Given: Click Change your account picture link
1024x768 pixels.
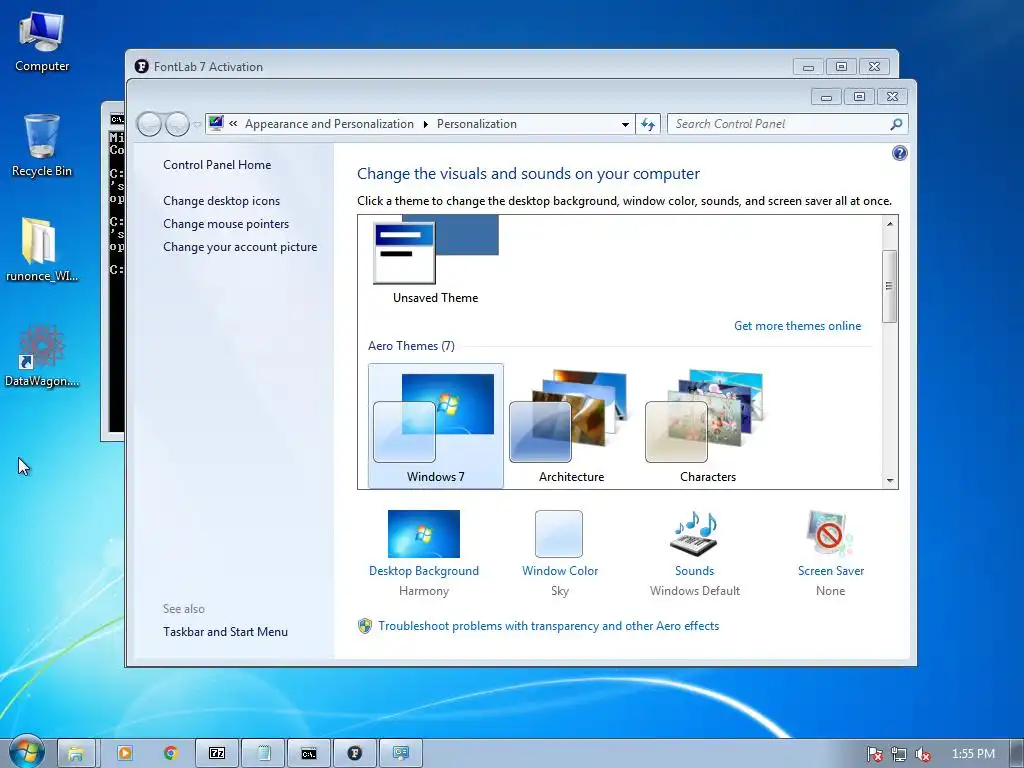Looking at the screenshot, I should [240, 247].
